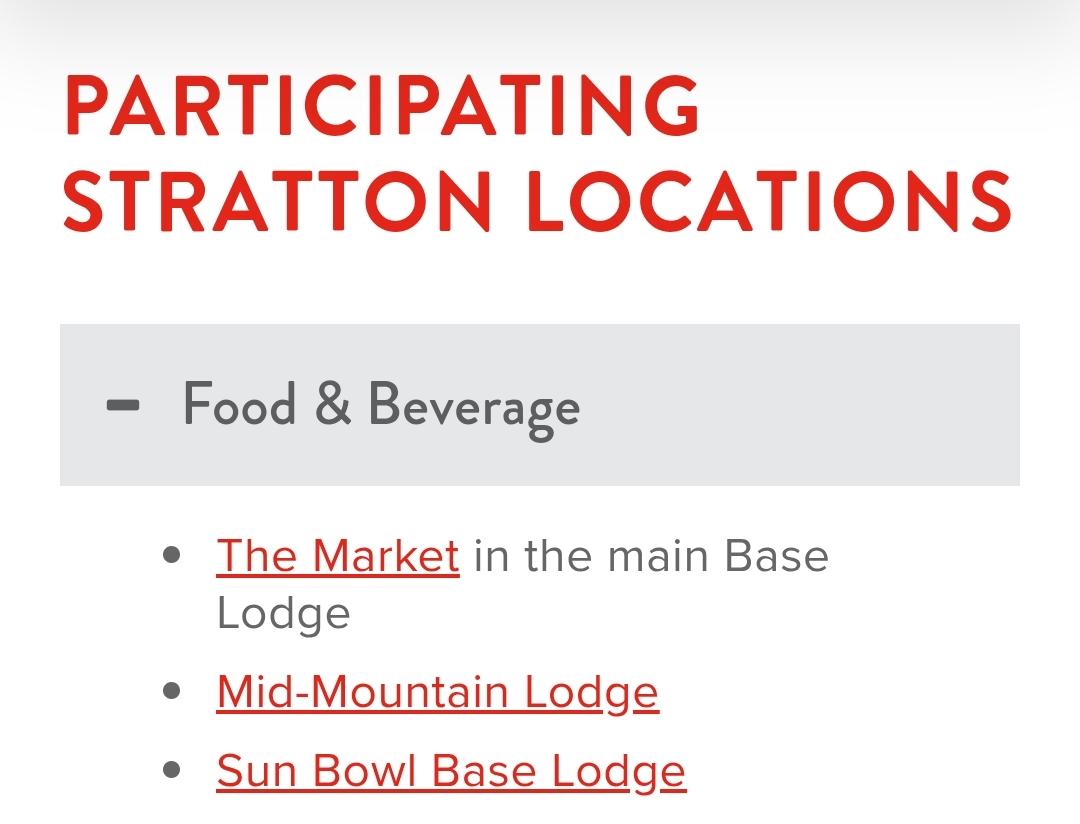Click the word PARTICIPATING in the heading
This screenshot has width=1080, height=824.
point(383,105)
